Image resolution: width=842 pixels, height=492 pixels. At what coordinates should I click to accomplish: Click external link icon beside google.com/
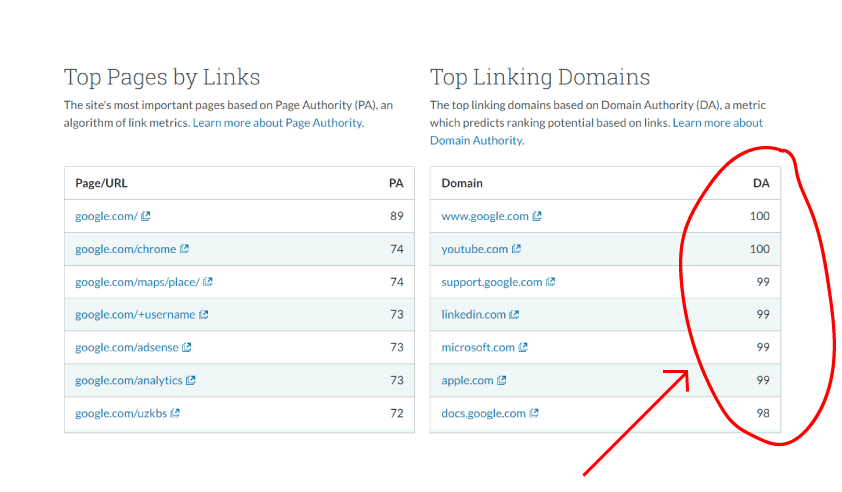point(146,216)
